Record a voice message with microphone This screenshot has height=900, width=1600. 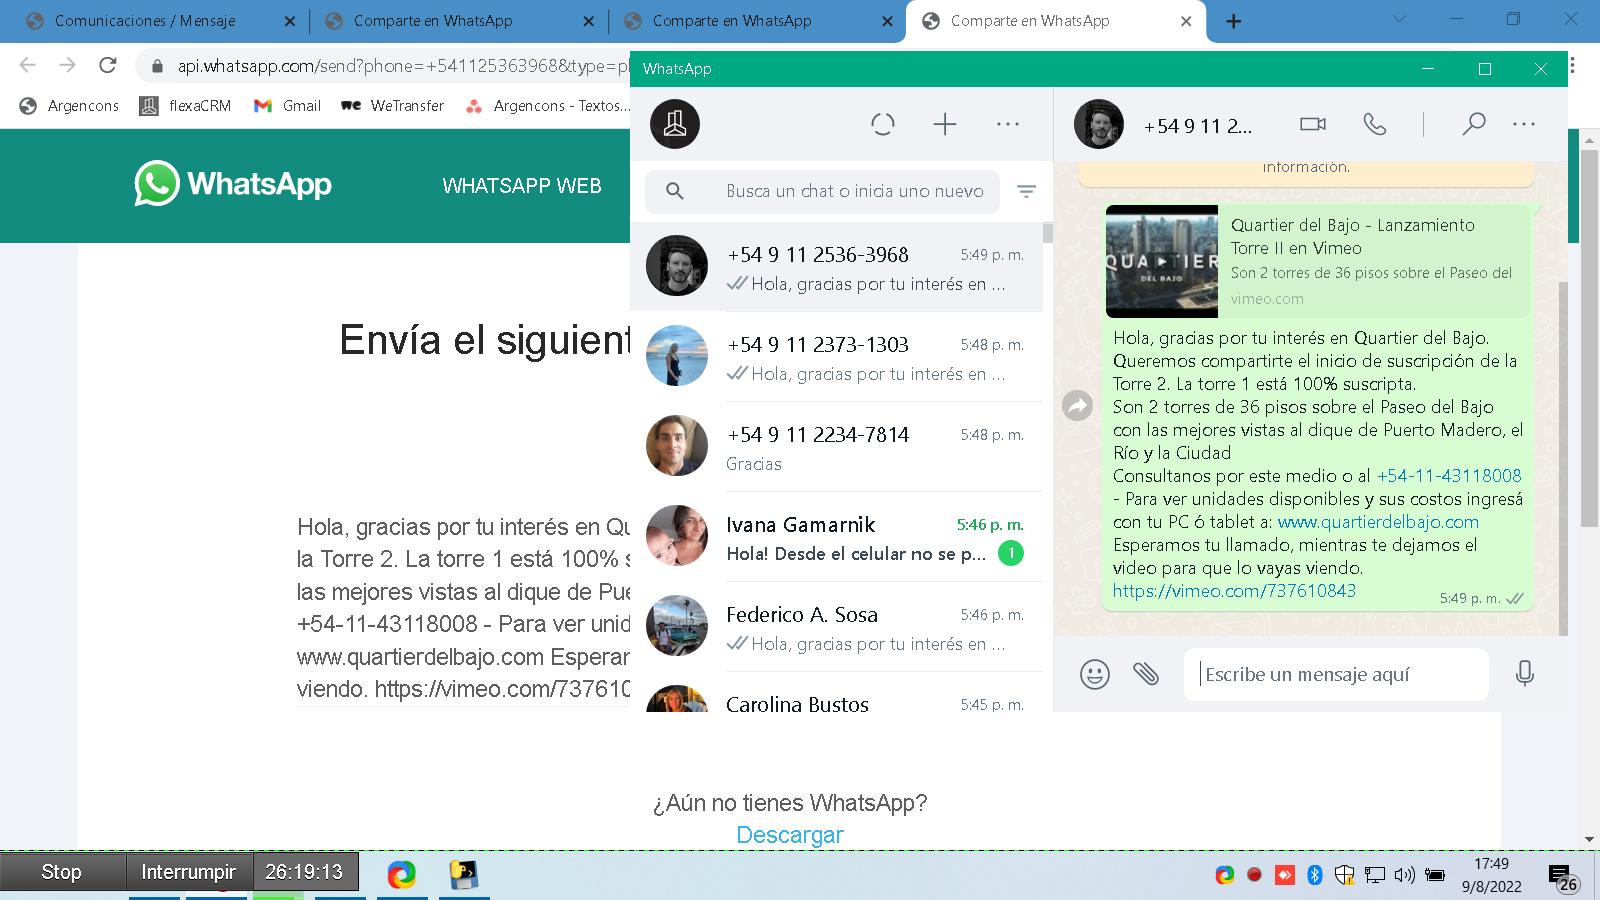click(1524, 673)
